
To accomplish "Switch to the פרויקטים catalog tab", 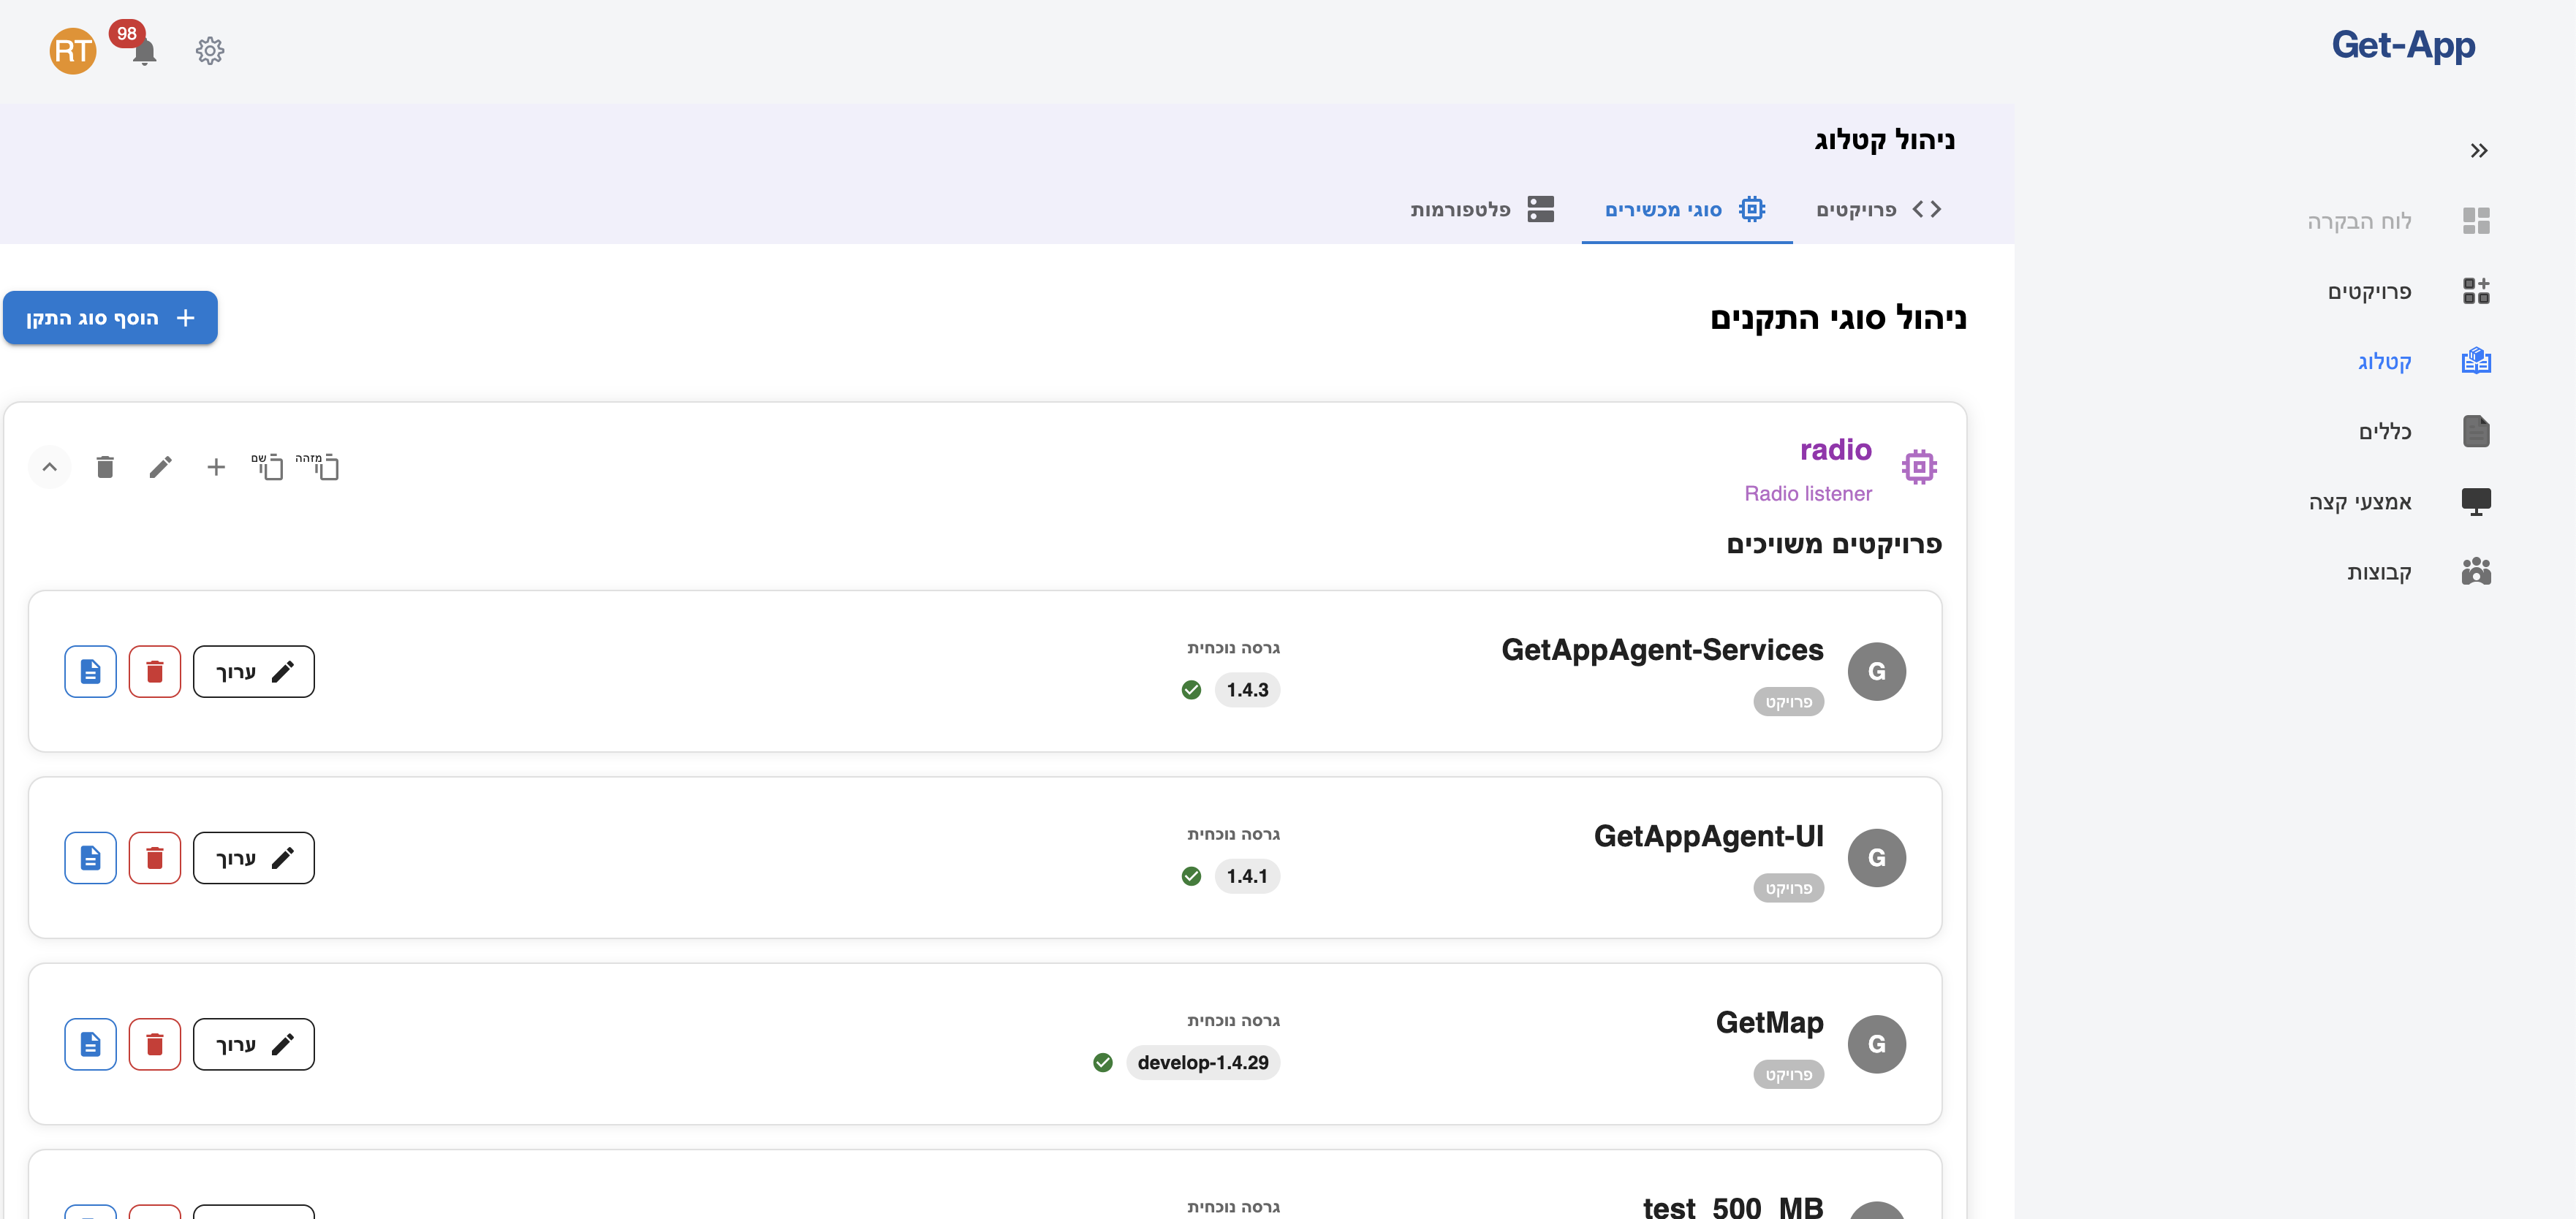I will (1878, 209).
